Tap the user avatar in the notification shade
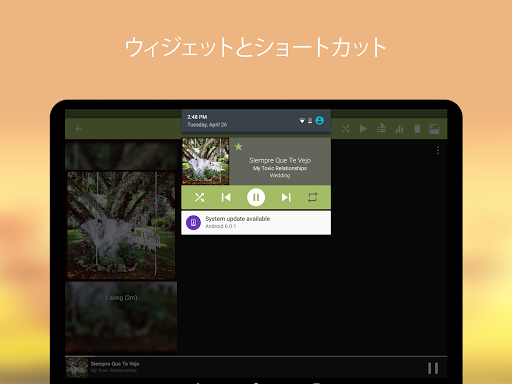This screenshot has width=512, height=384. tap(319, 120)
